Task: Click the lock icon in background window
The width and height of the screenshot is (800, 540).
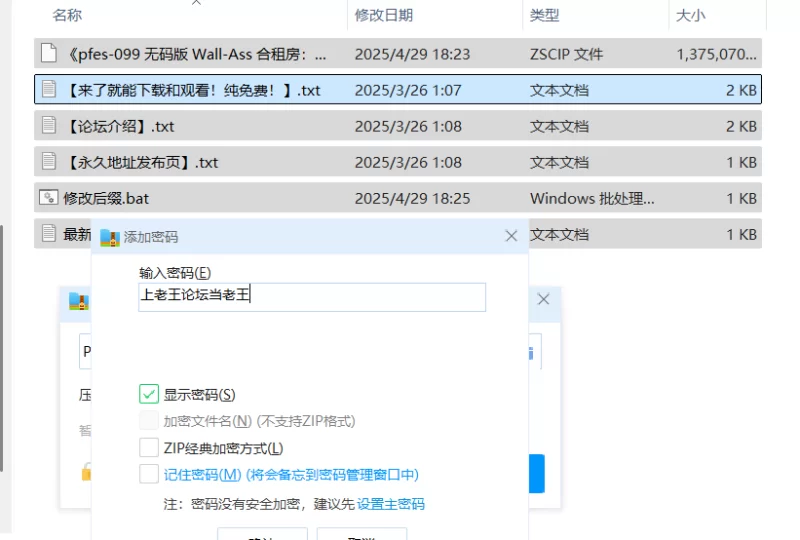Action: 86,472
